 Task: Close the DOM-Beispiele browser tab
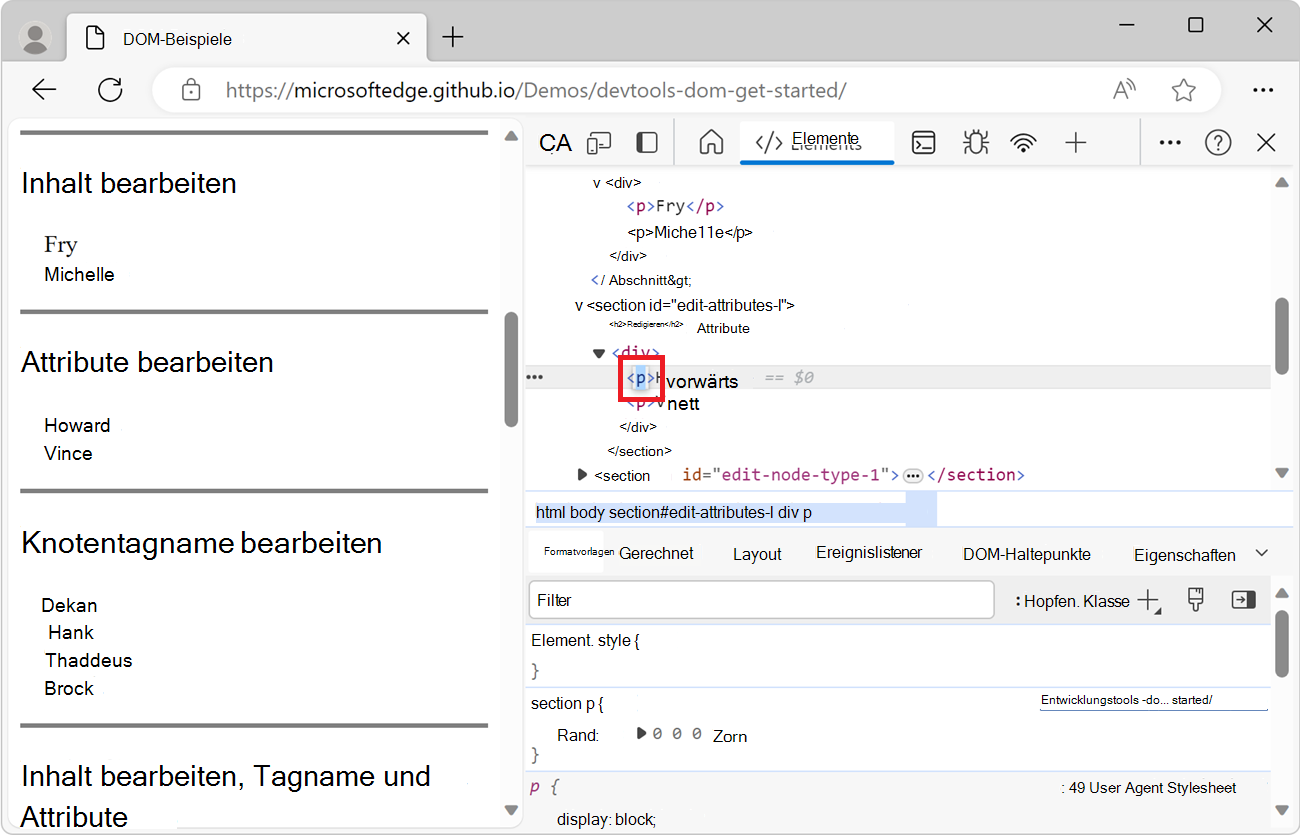403,38
